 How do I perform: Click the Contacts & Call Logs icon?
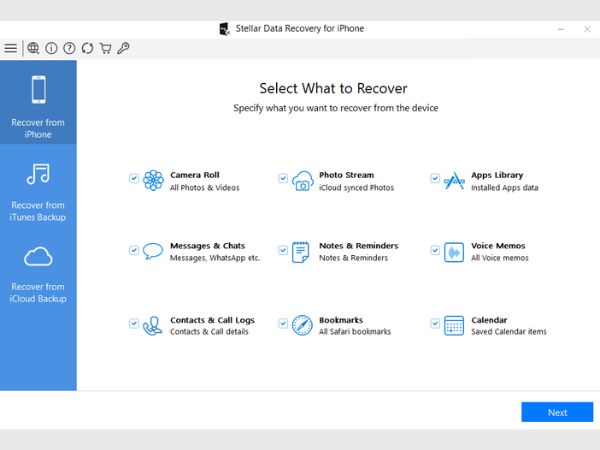click(x=153, y=326)
